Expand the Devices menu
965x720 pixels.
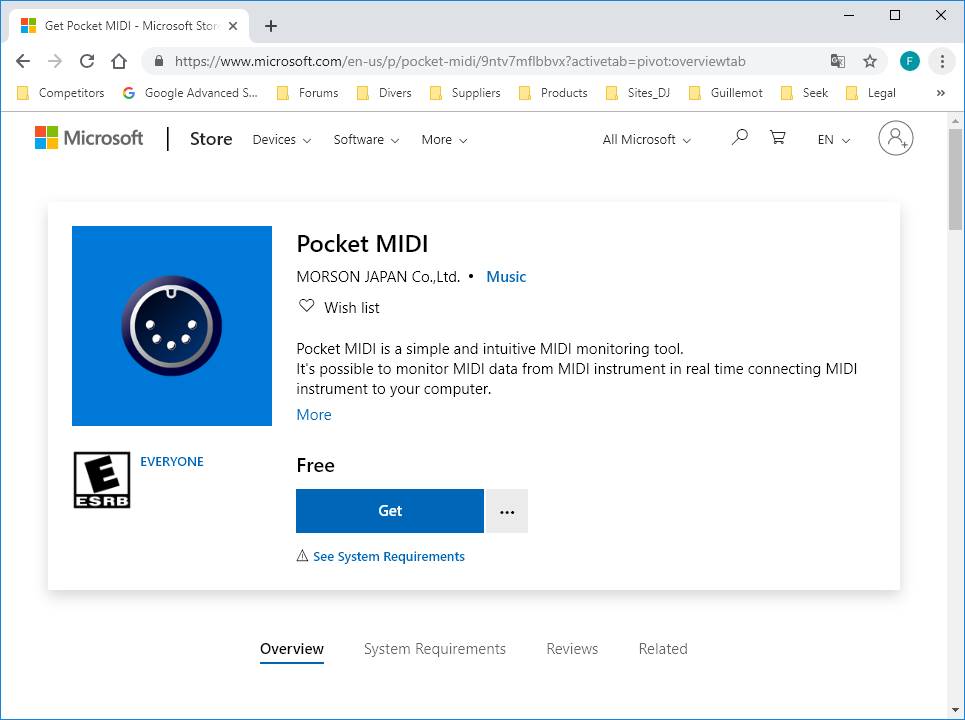pos(281,140)
